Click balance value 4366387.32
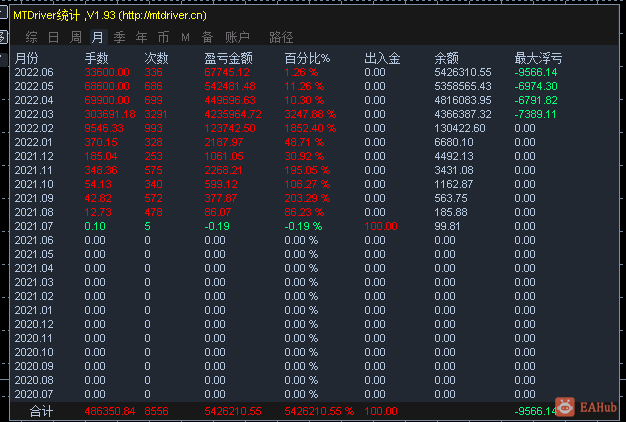 coord(463,114)
